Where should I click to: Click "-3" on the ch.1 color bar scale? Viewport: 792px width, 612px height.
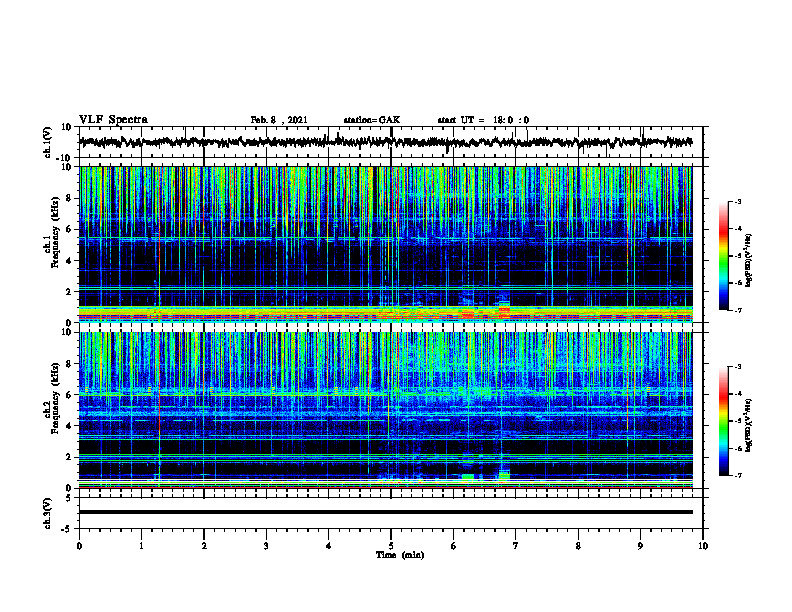click(x=737, y=202)
